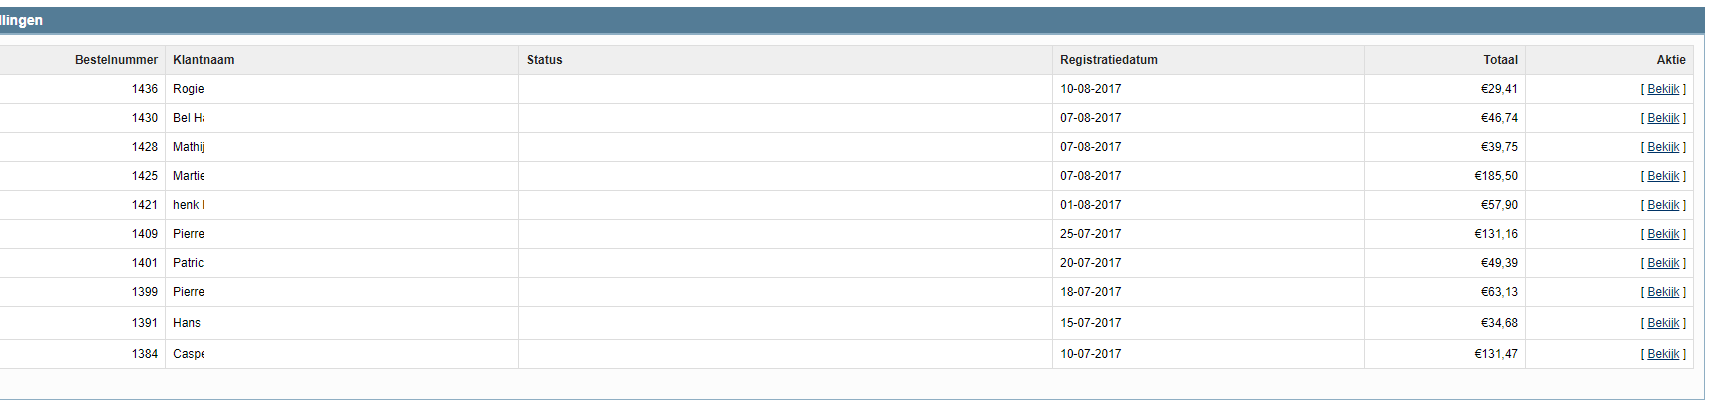Screen dimensions: 1715x409
Task: Open Bekijk link for order 1436
Action: pyautogui.click(x=1663, y=89)
